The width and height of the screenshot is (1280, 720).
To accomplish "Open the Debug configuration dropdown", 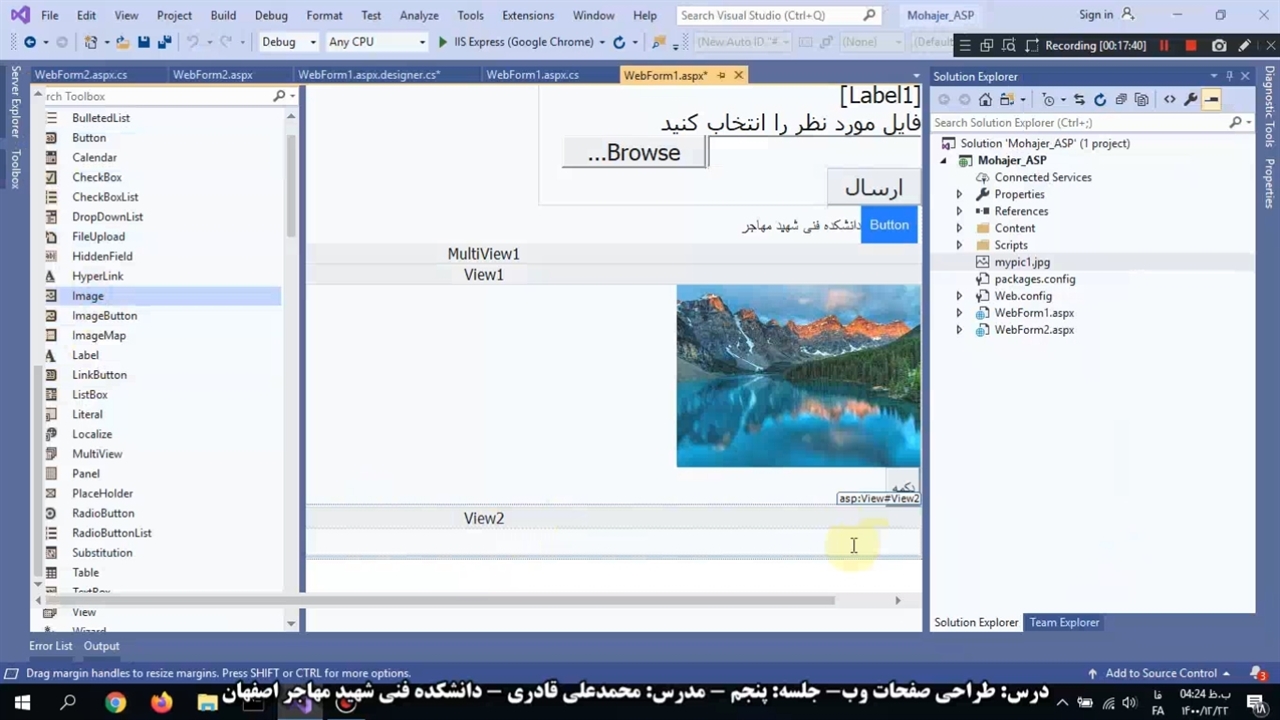I will 288,42.
